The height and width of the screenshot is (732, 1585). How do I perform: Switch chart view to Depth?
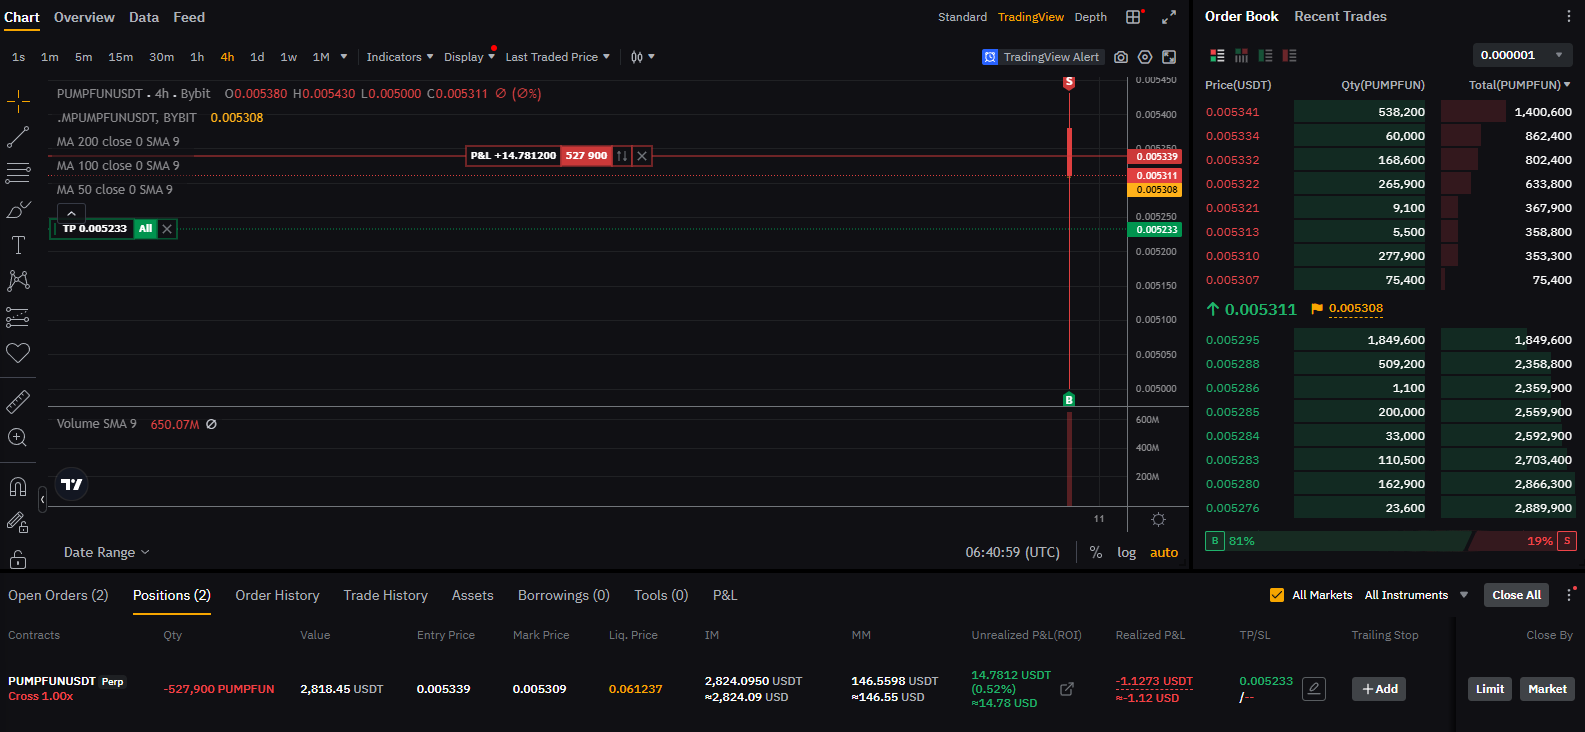pyautogui.click(x=1091, y=17)
